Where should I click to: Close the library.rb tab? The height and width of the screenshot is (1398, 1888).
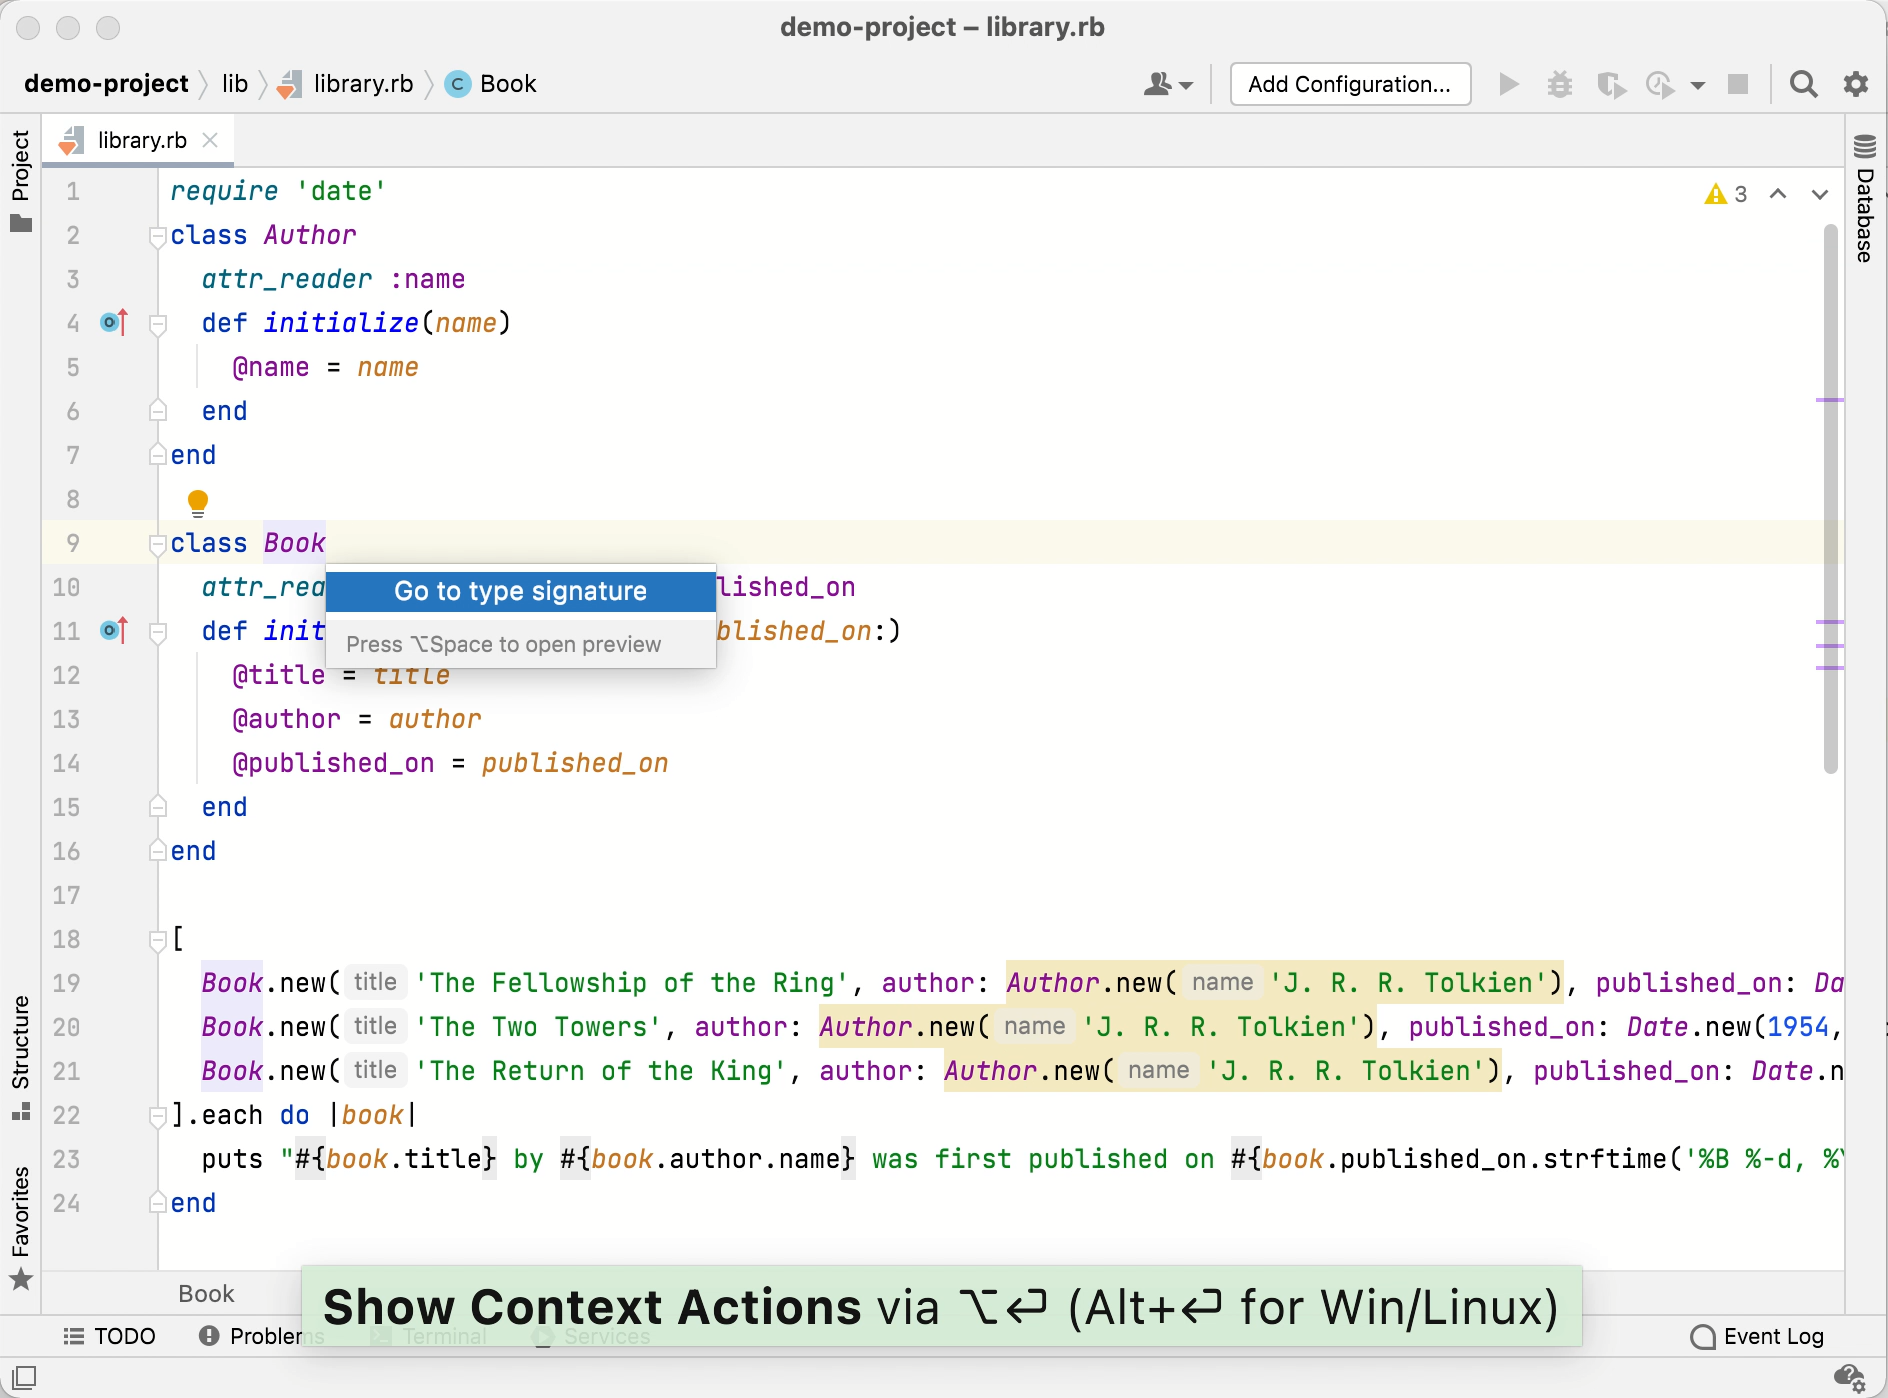[210, 140]
